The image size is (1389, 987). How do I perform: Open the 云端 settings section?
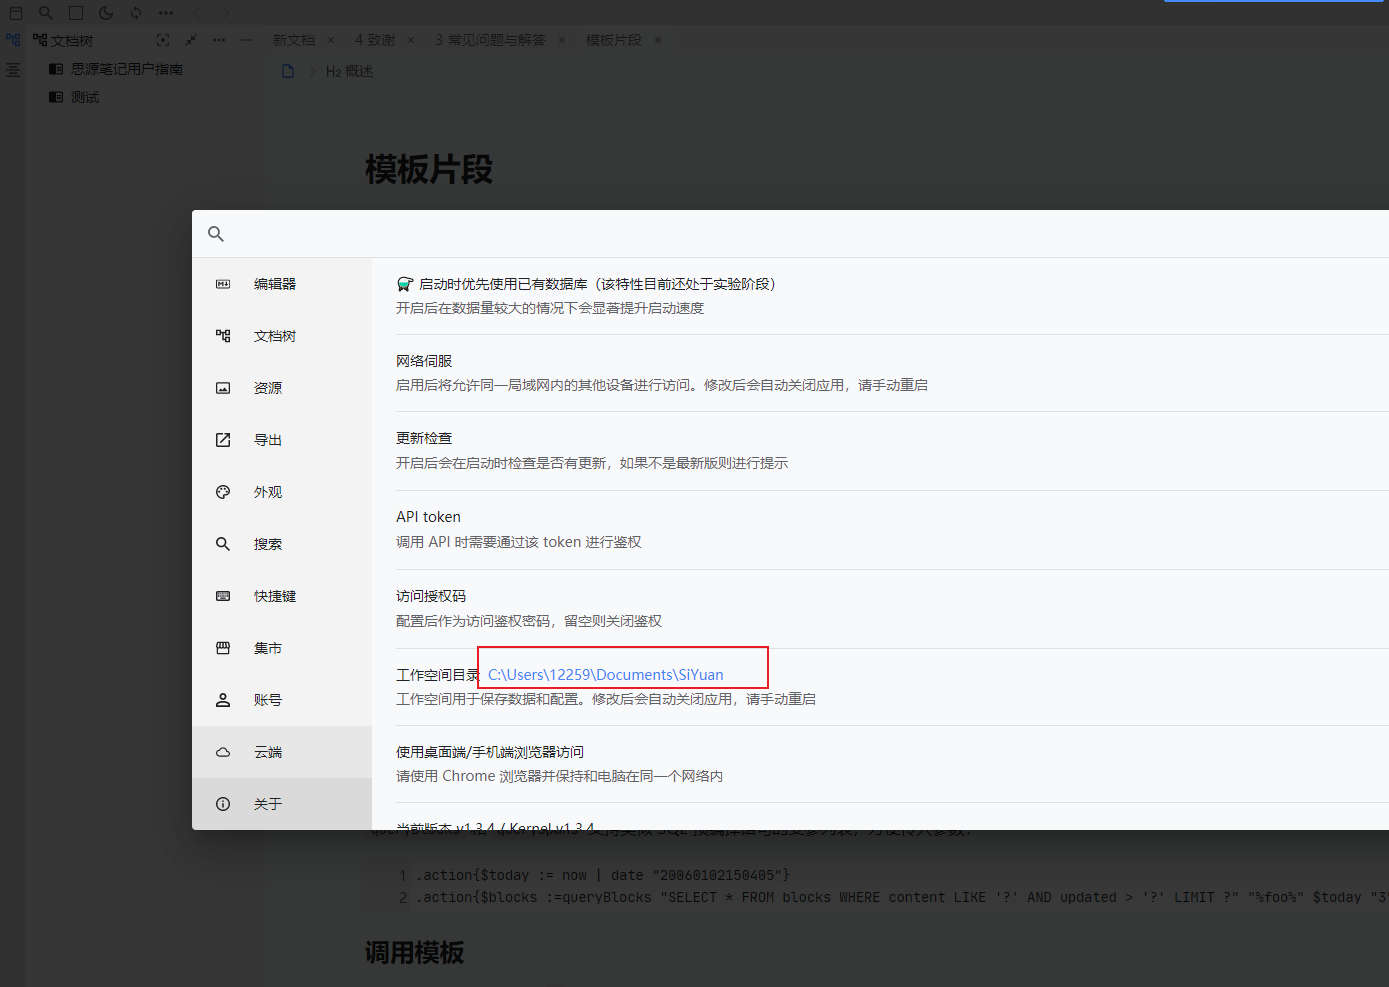coord(267,752)
